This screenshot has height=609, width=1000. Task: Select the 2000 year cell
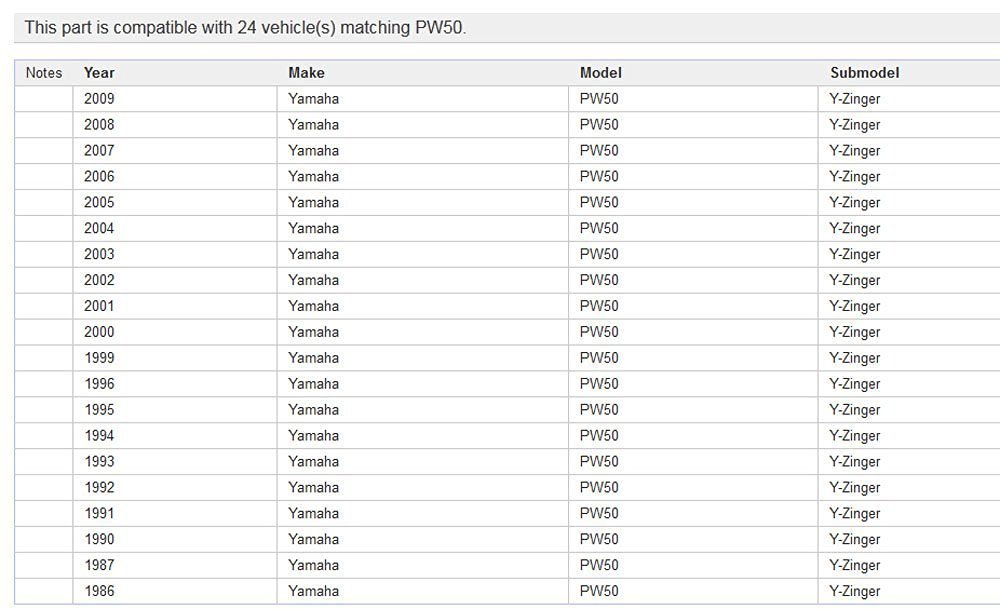coord(99,332)
